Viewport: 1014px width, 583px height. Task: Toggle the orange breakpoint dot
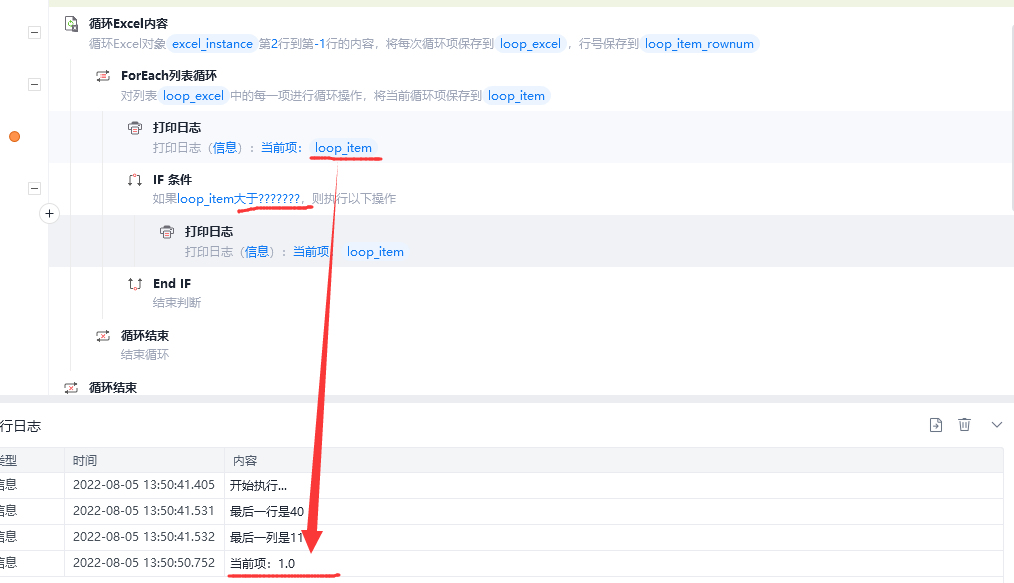click(x=14, y=136)
